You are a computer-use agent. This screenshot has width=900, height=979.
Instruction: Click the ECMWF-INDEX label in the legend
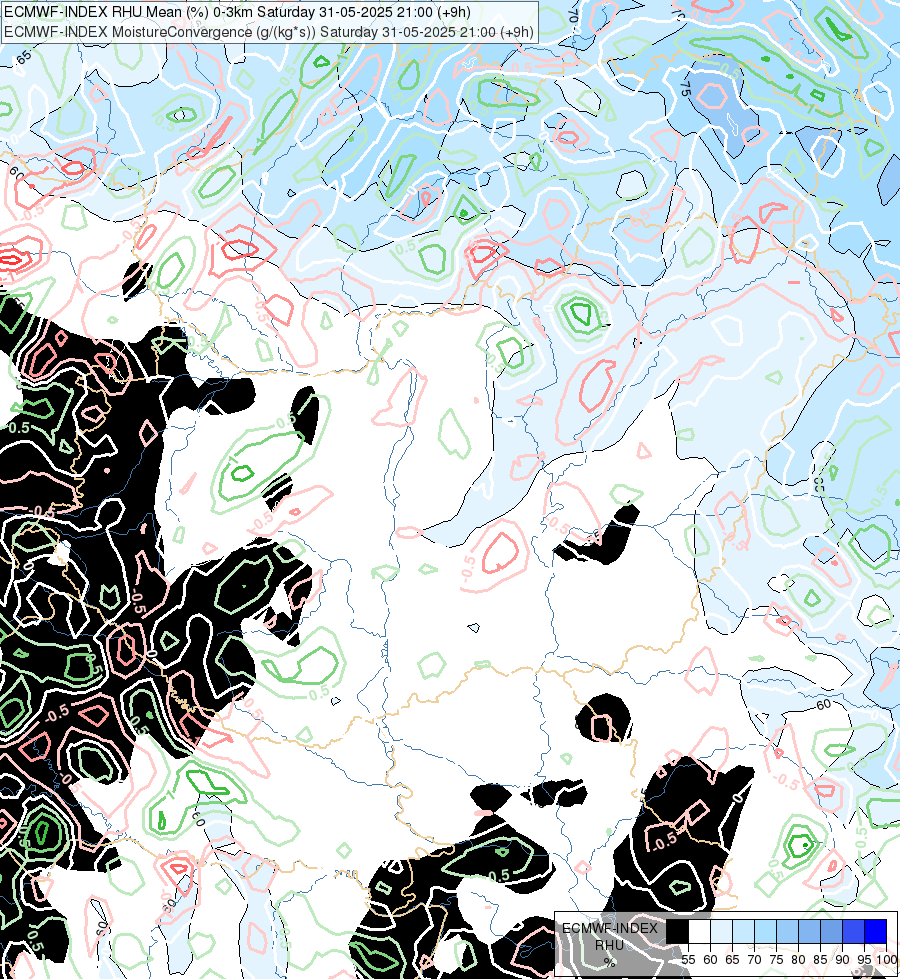pyautogui.click(x=610, y=928)
